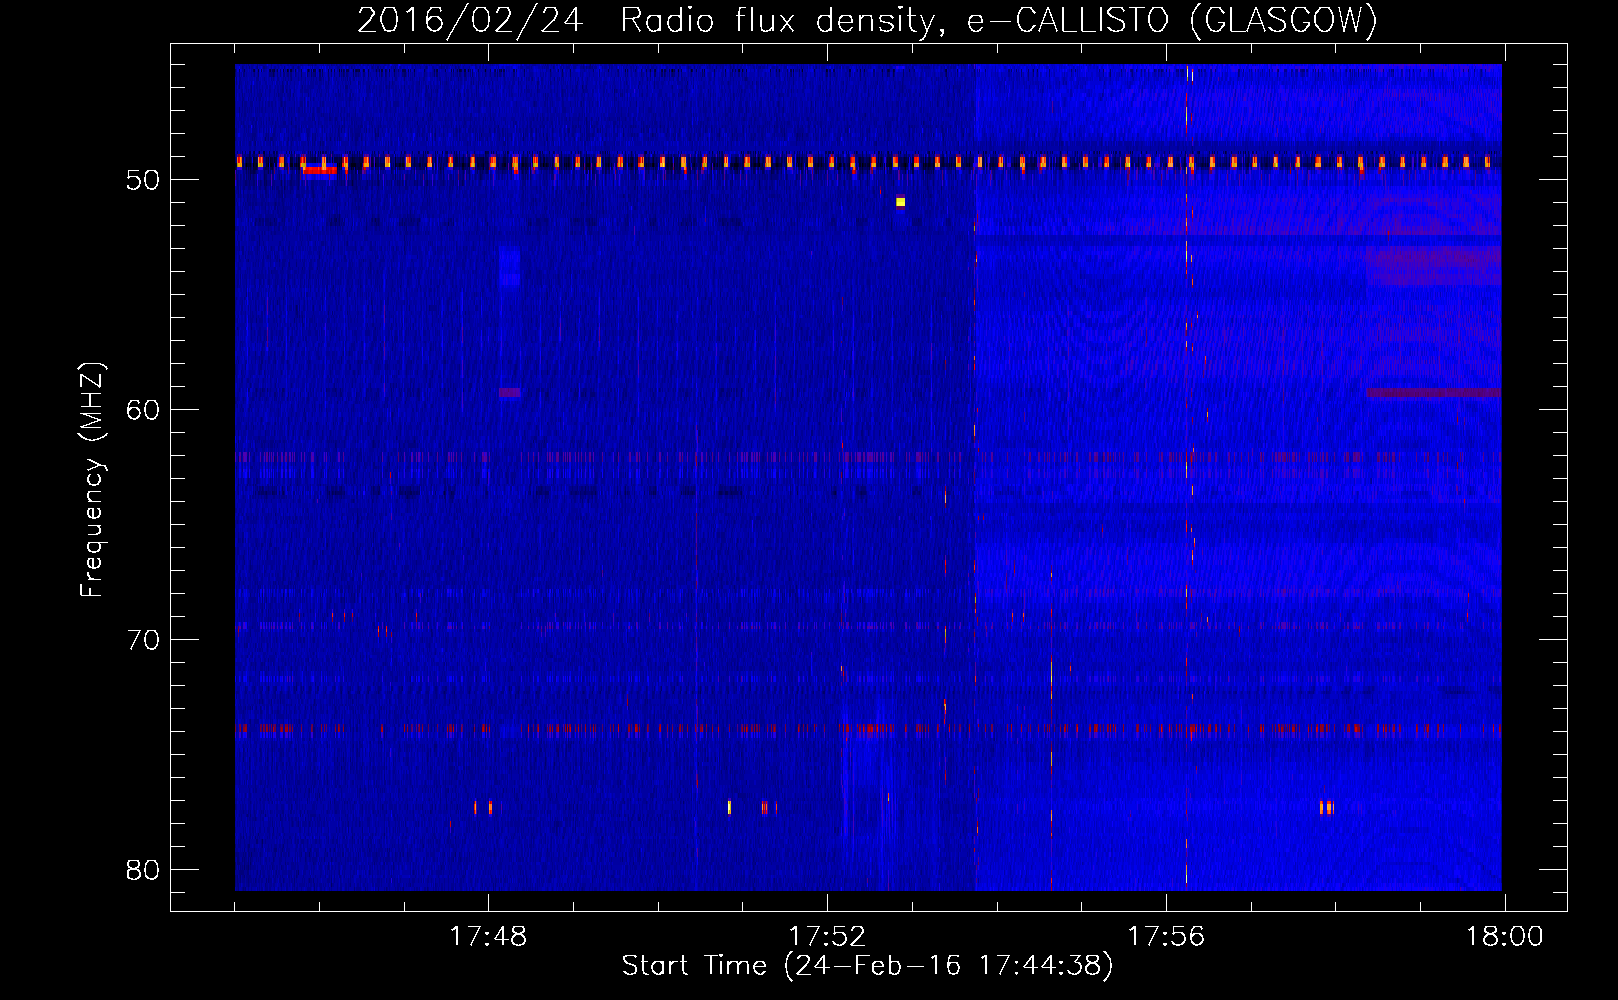Click the 80 frequency tick label
The image size is (1618, 1000).
(x=144, y=870)
